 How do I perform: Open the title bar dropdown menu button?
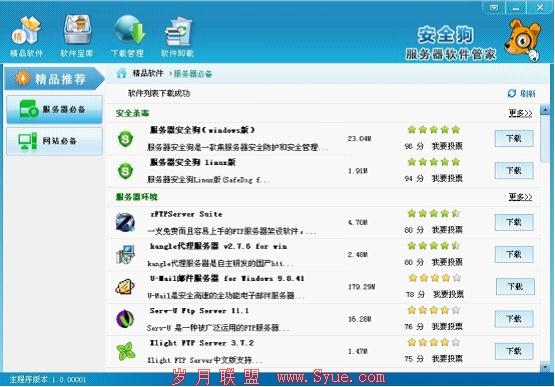click(494, 7)
